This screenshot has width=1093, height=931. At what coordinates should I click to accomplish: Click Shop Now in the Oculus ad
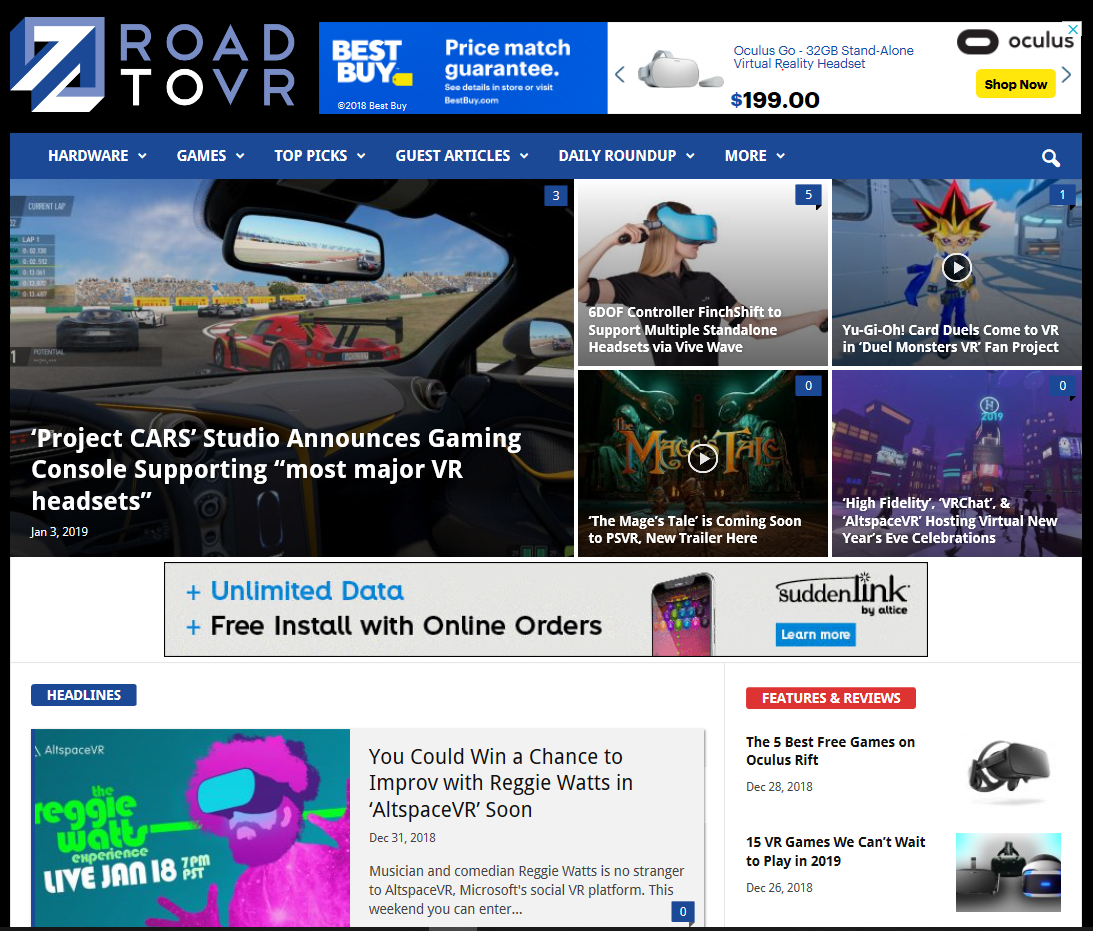coord(1016,84)
